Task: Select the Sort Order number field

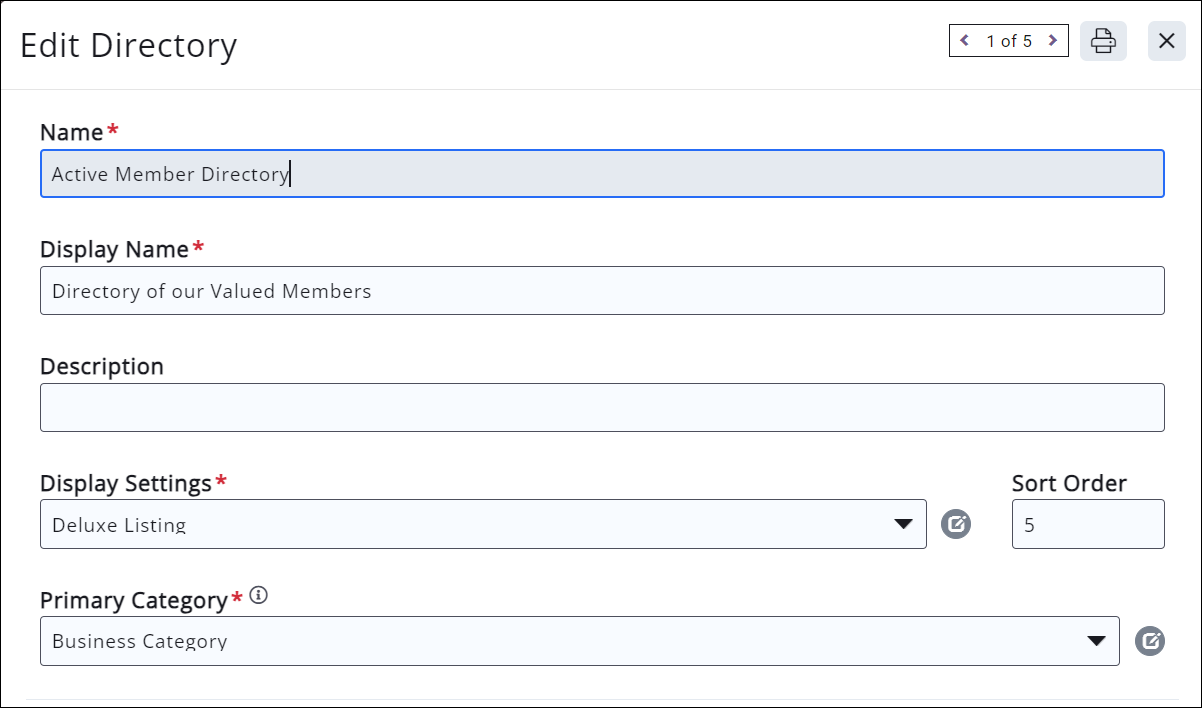Action: pos(1088,524)
